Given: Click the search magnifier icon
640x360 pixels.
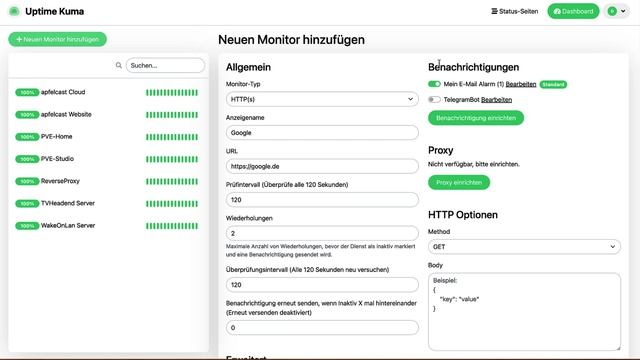Looking at the screenshot, I should [118, 65].
